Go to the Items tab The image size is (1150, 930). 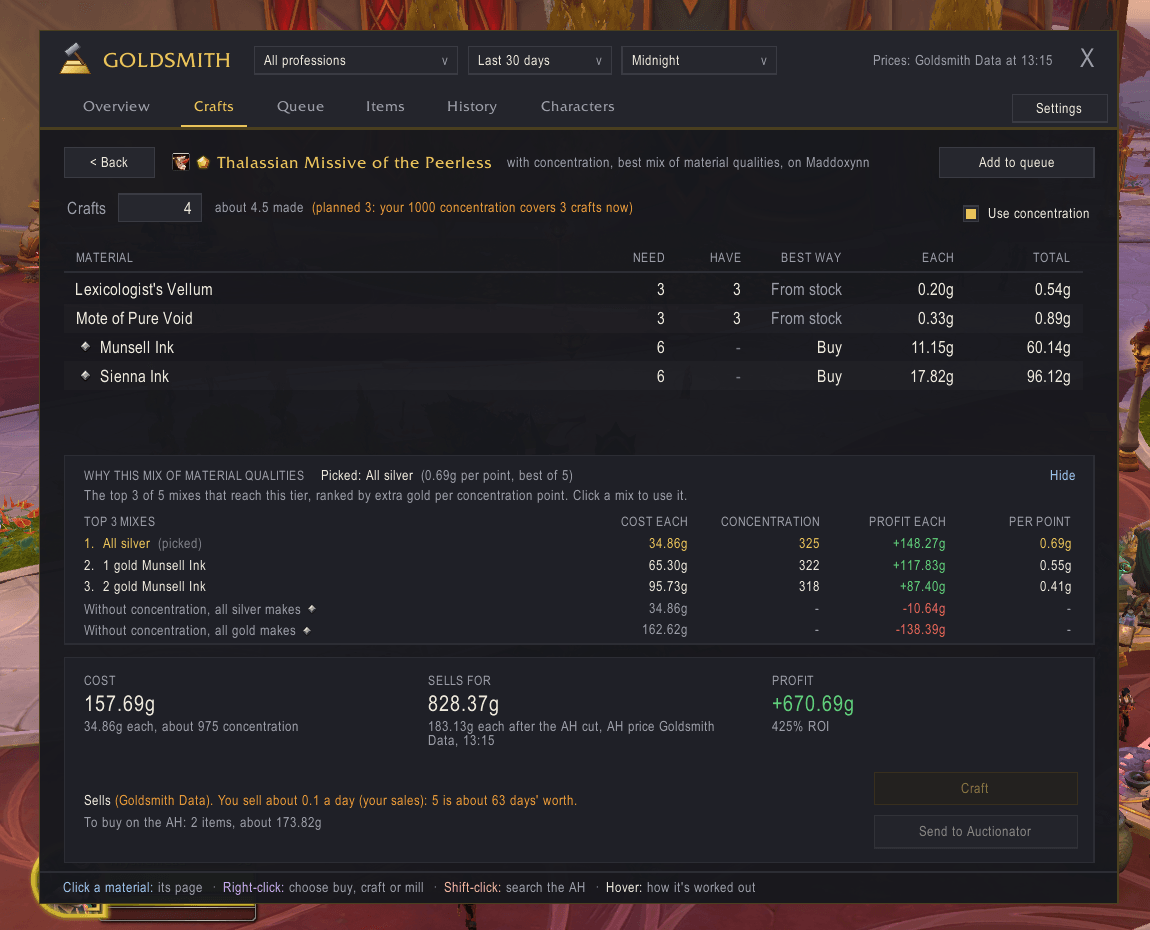[x=385, y=106]
